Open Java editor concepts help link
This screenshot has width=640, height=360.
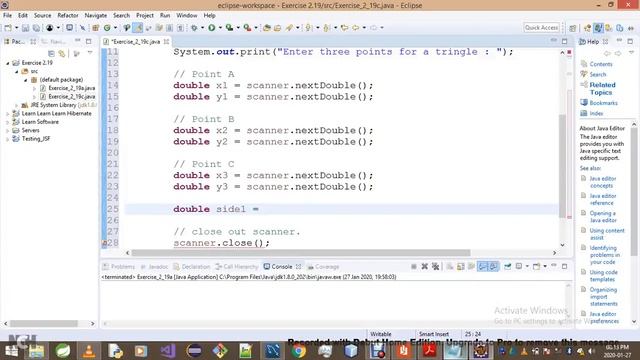[x=602, y=182]
